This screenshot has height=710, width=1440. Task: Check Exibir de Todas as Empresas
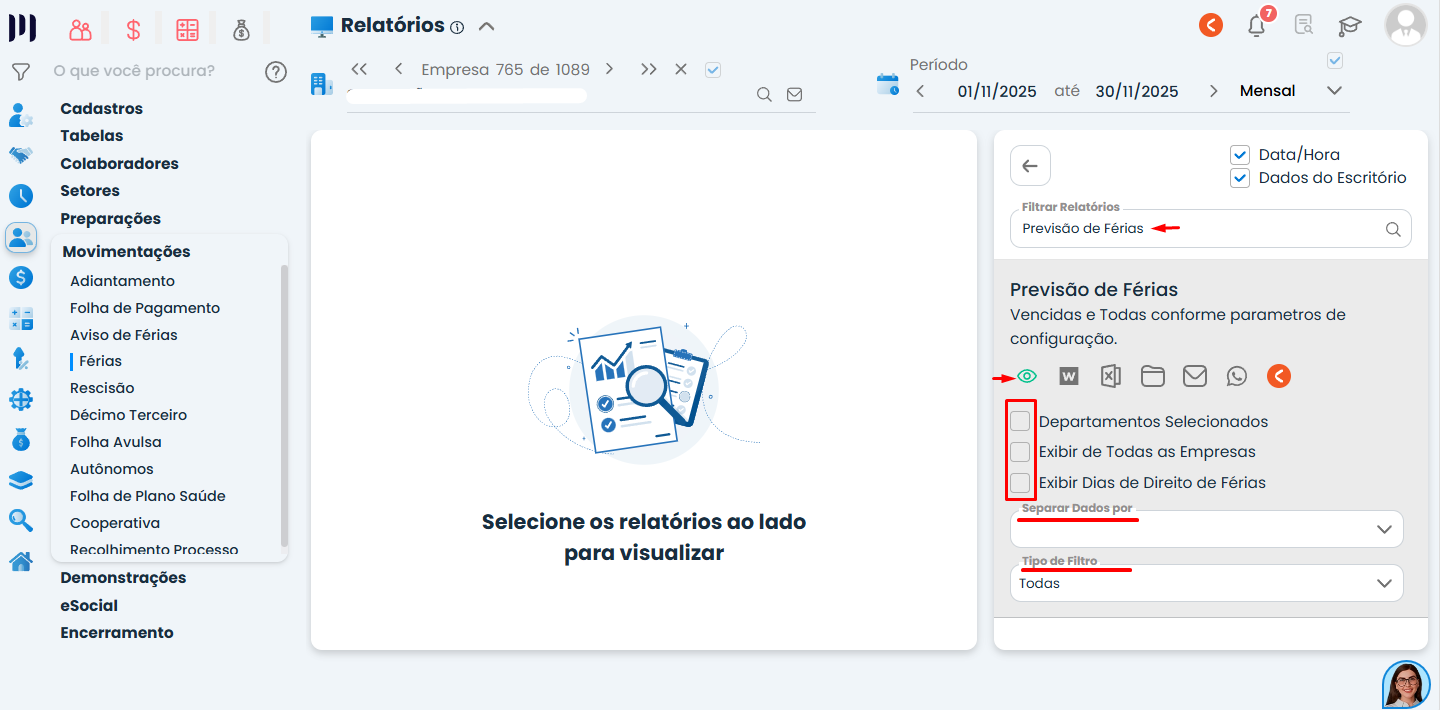click(x=1020, y=452)
